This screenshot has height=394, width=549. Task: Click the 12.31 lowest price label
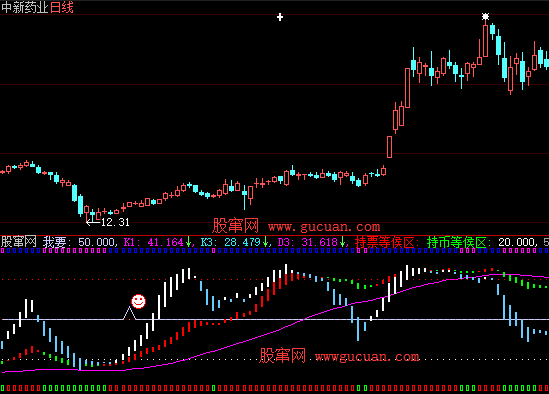click(x=115, y=222)
